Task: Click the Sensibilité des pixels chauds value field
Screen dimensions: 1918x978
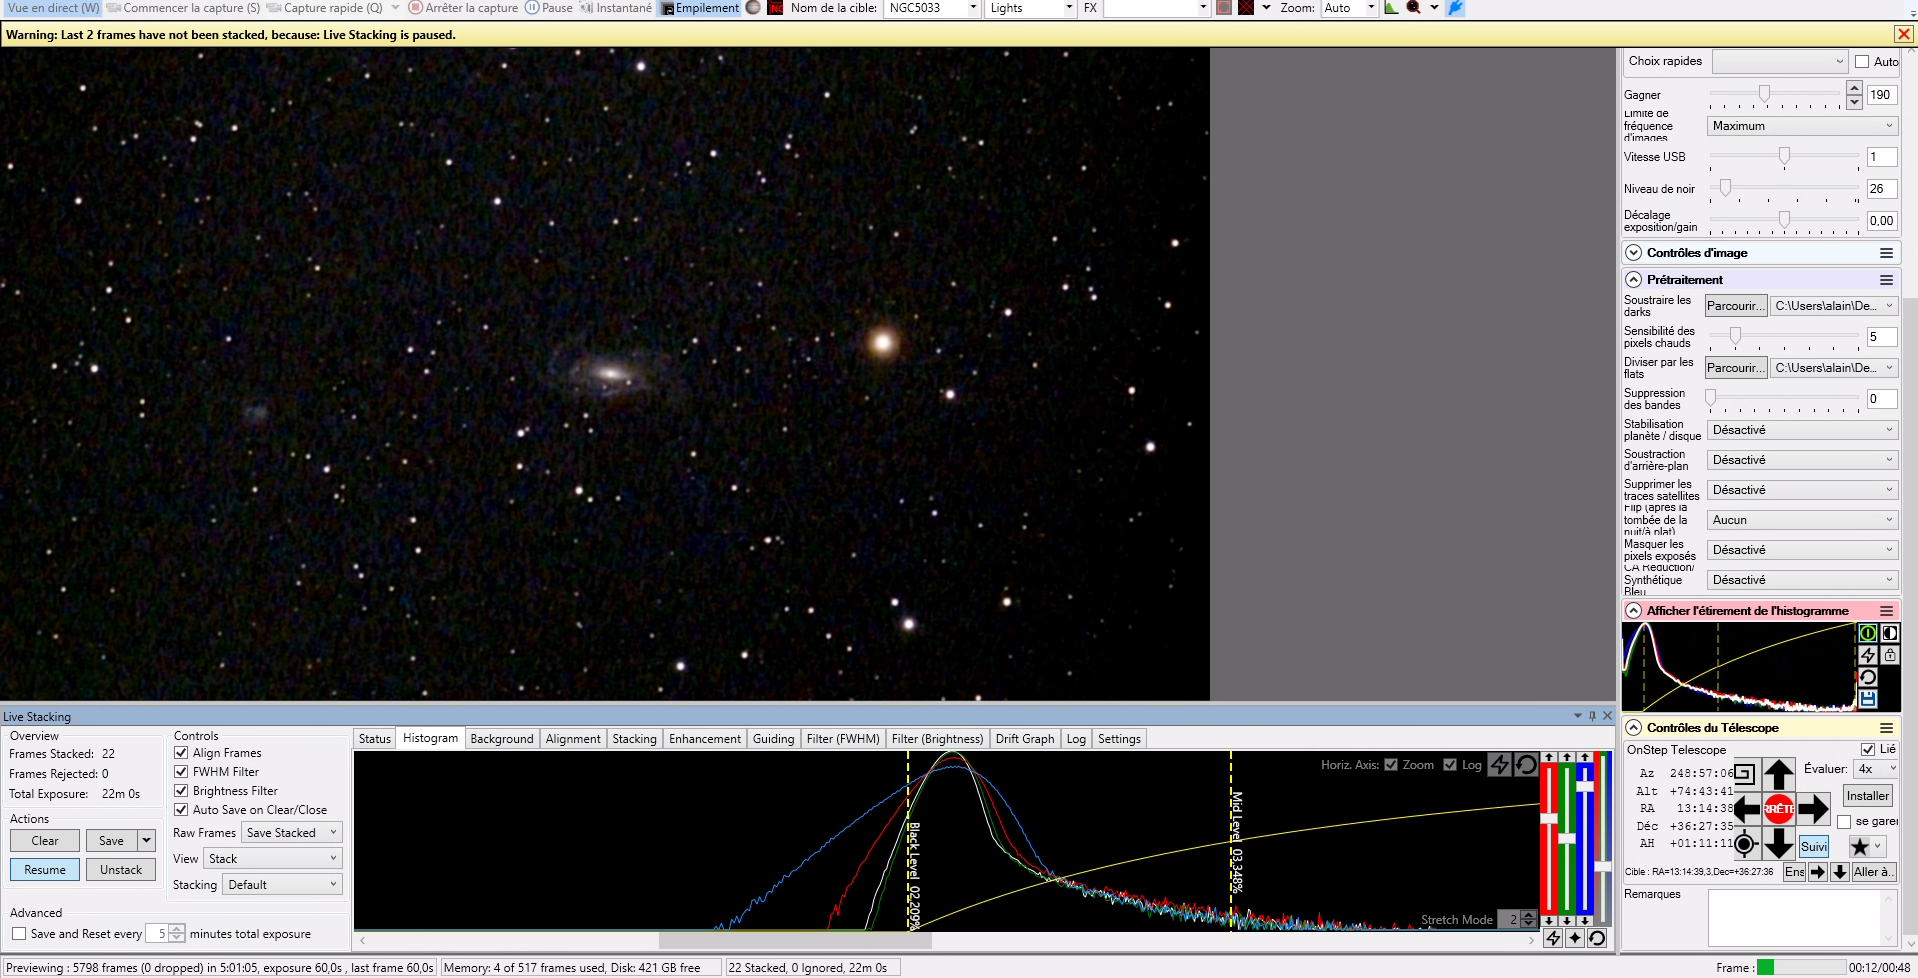Action: pos(1881,337)
